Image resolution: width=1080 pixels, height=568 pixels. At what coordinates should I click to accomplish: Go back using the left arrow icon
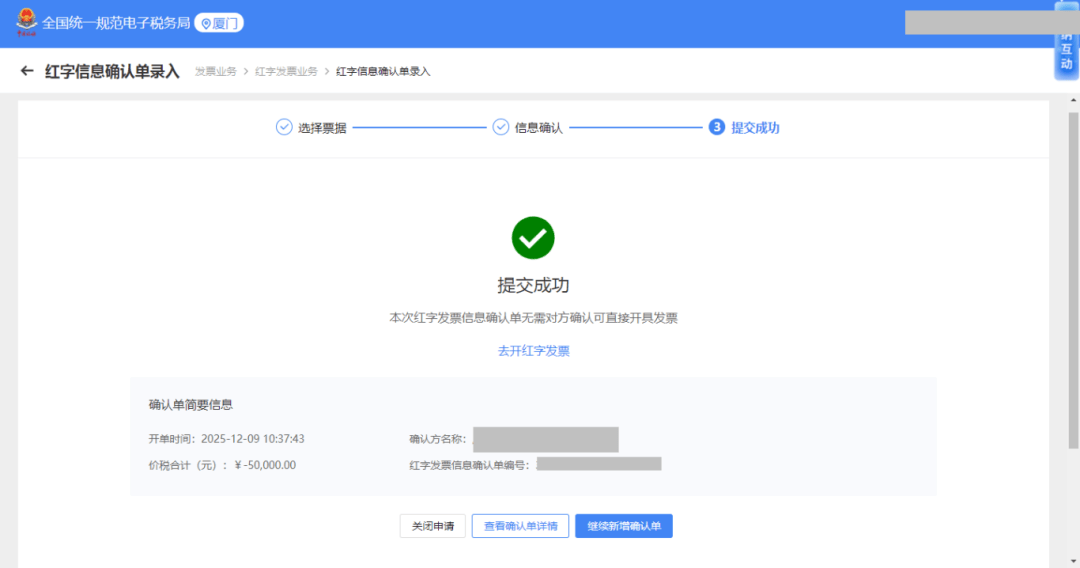pos(27,71)
